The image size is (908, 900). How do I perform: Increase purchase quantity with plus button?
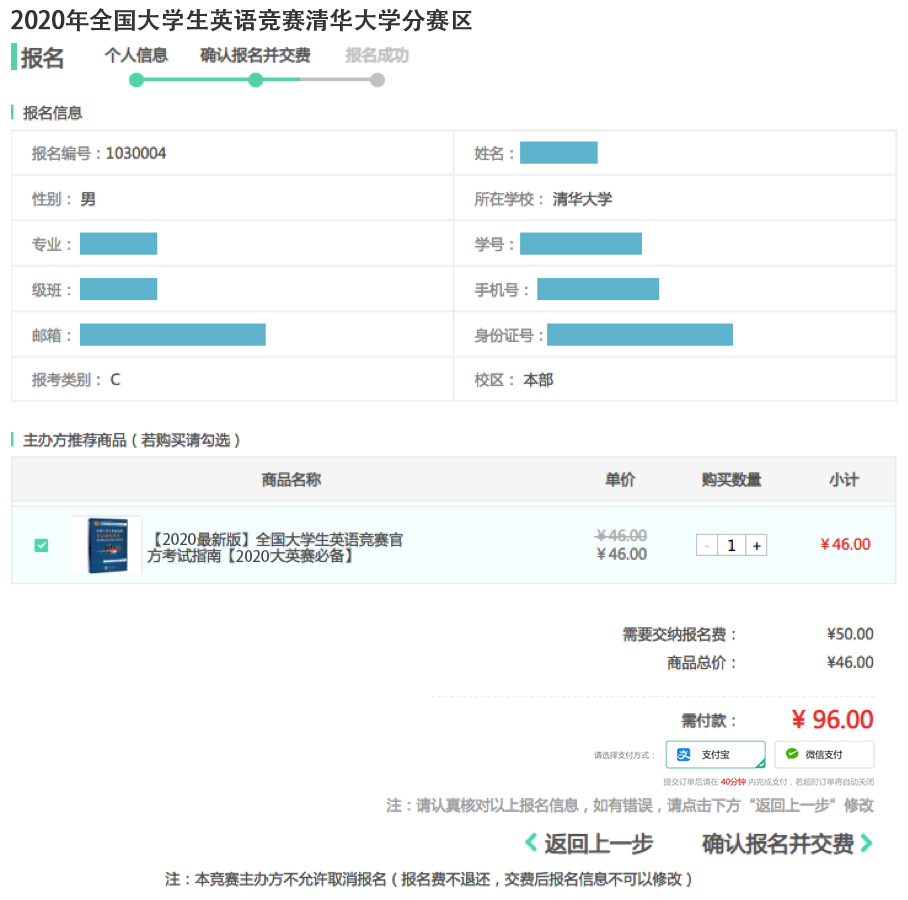(757, 545)
